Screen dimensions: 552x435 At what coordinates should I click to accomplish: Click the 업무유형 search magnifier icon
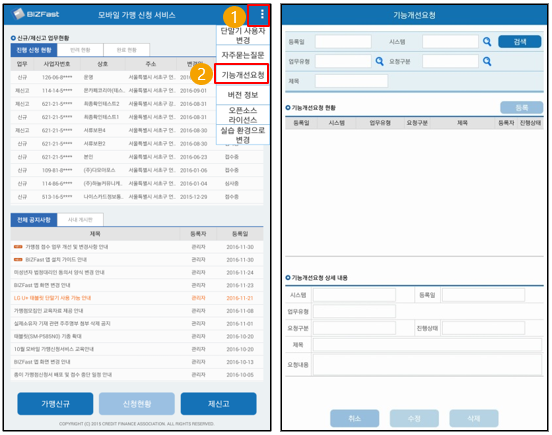380,61
